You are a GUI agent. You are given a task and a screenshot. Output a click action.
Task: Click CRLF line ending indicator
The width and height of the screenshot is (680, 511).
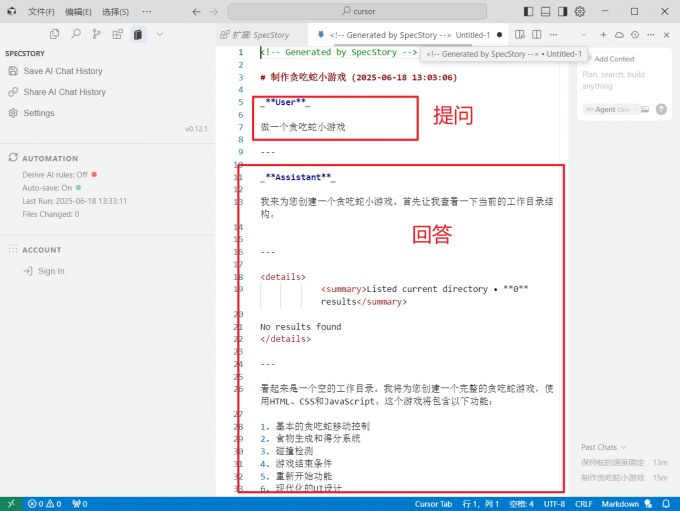(584, 504)
